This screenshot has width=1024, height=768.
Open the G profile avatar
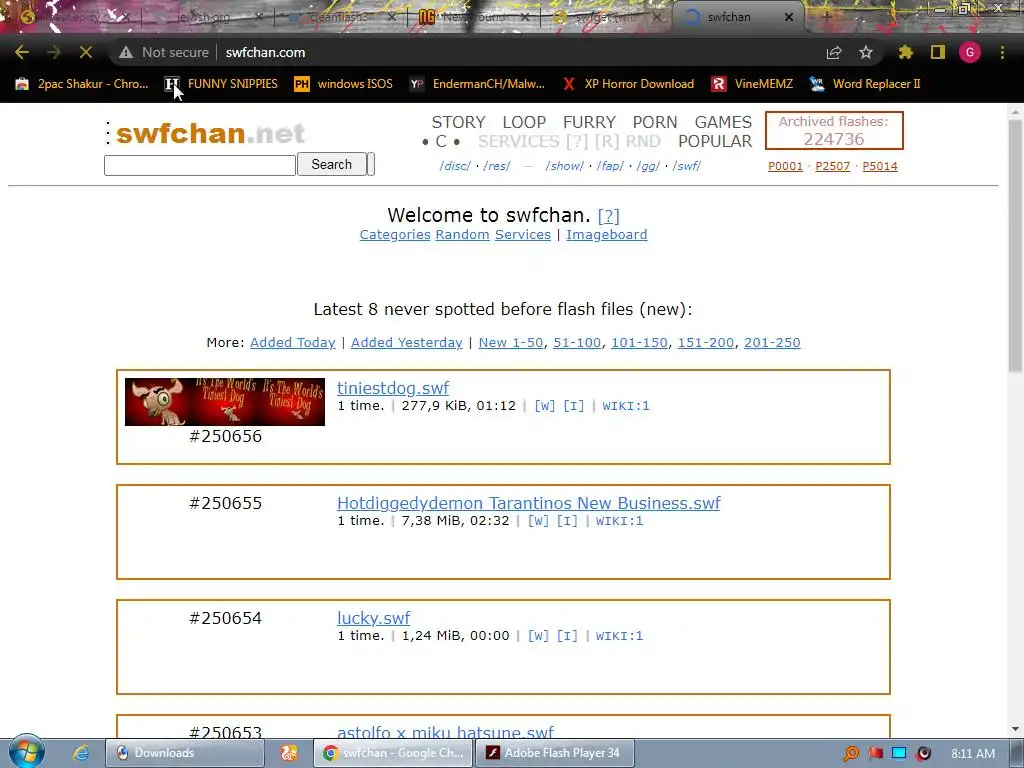[970, 52]
